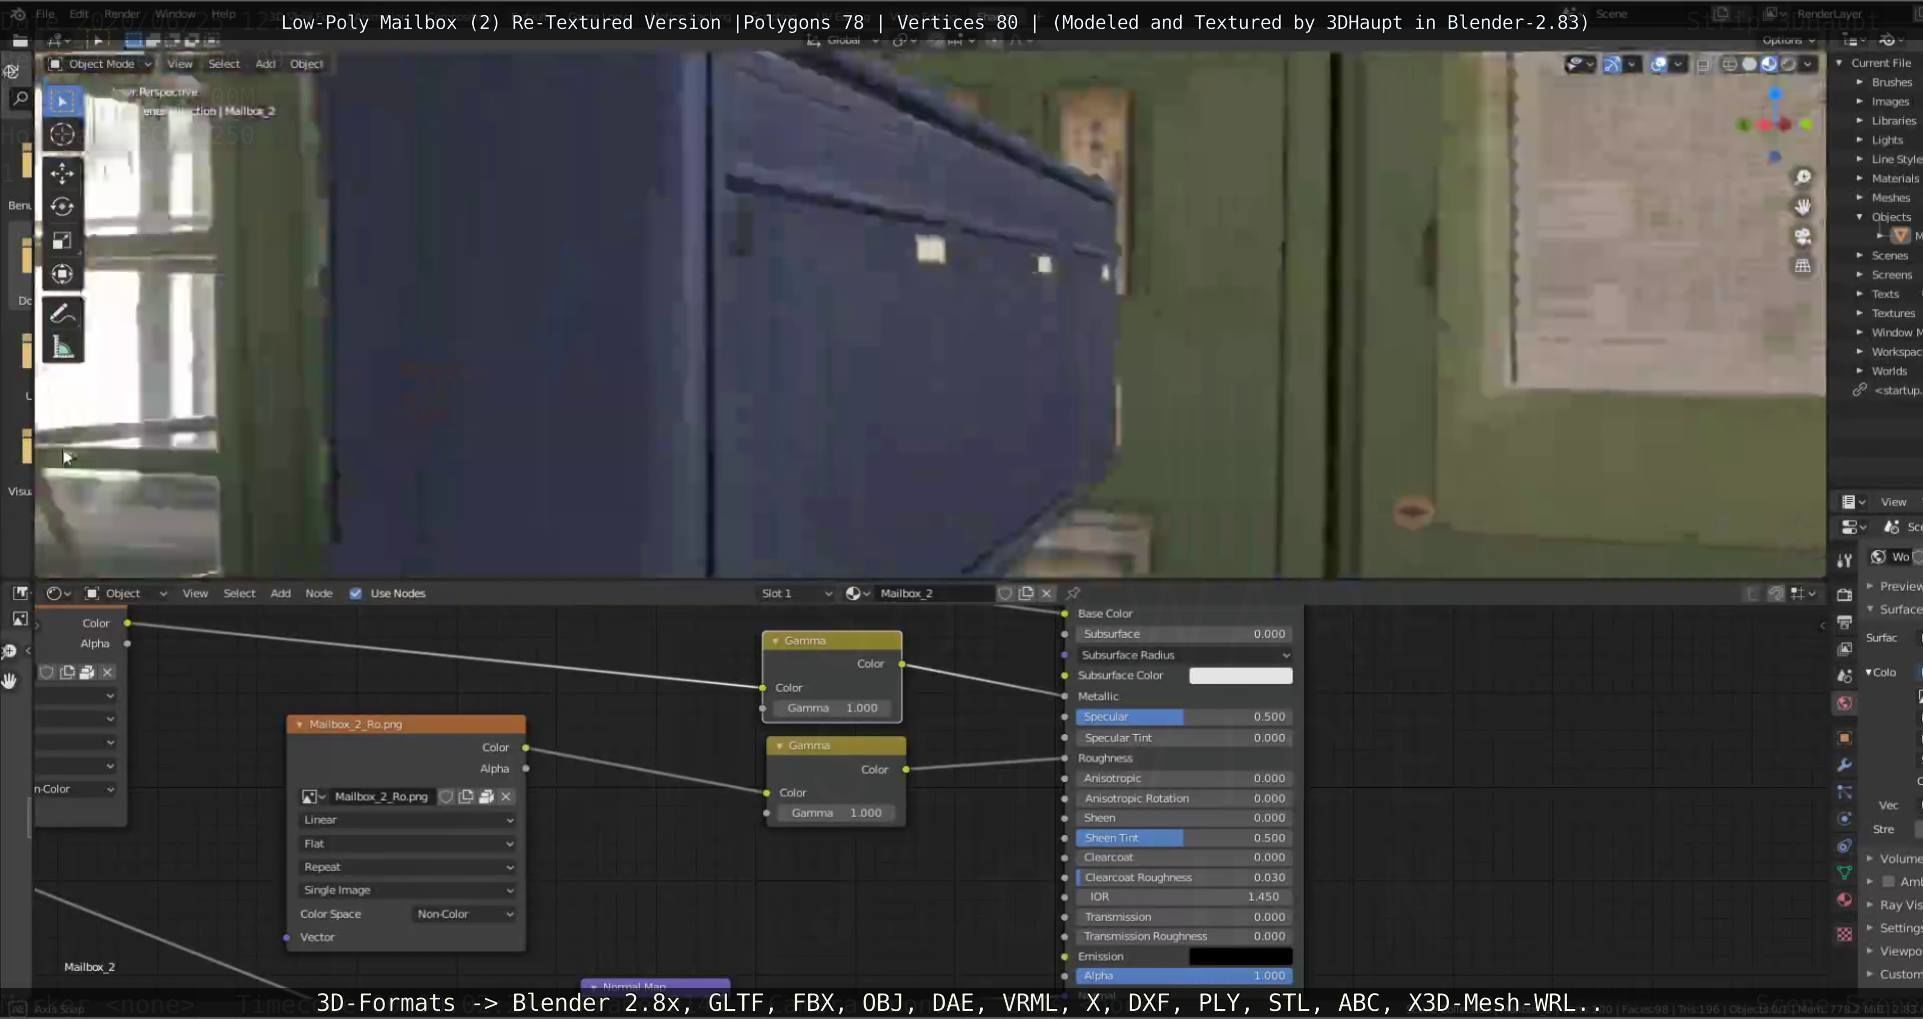Open the Repeat extension dropdown
Screen dimensions: 1923x1019
click(x=408, y=867)
